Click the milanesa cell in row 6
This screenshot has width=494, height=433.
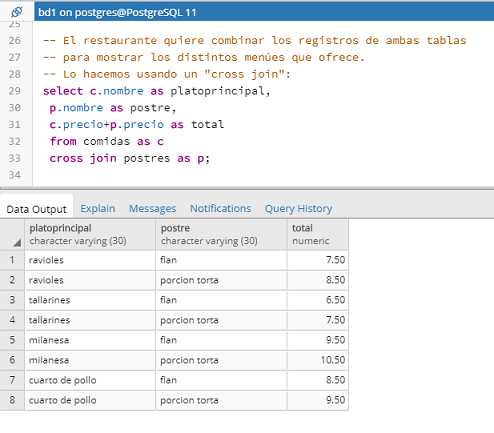tap(90, 360)
